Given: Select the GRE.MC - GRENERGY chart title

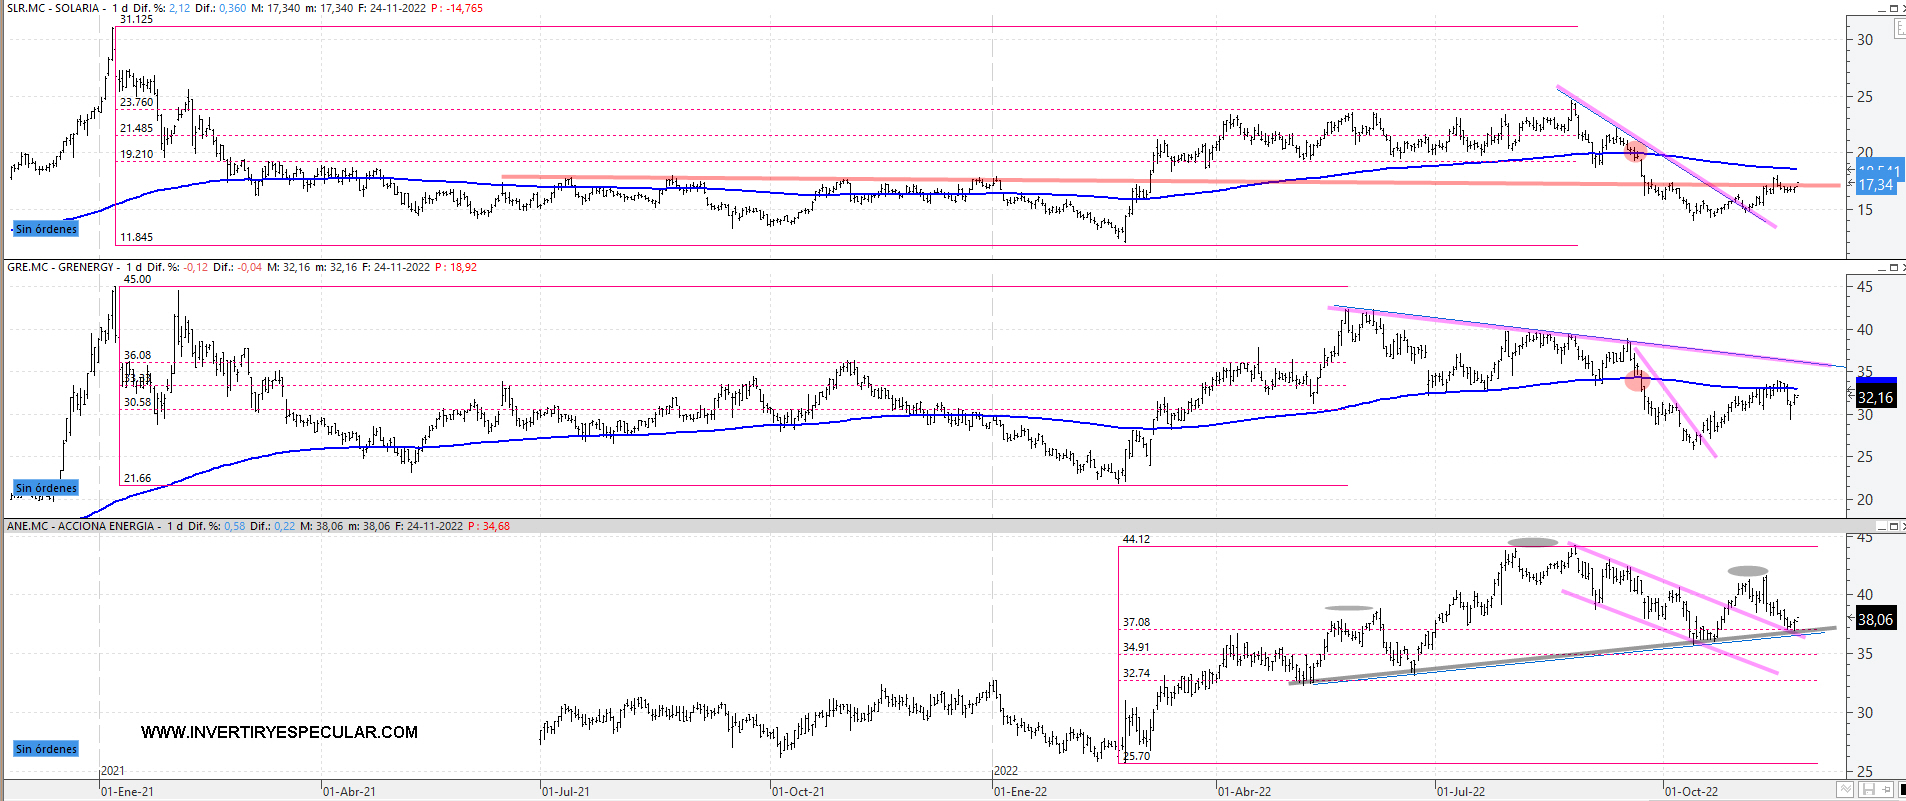Looking at the screenshot, I should point(61,267).
